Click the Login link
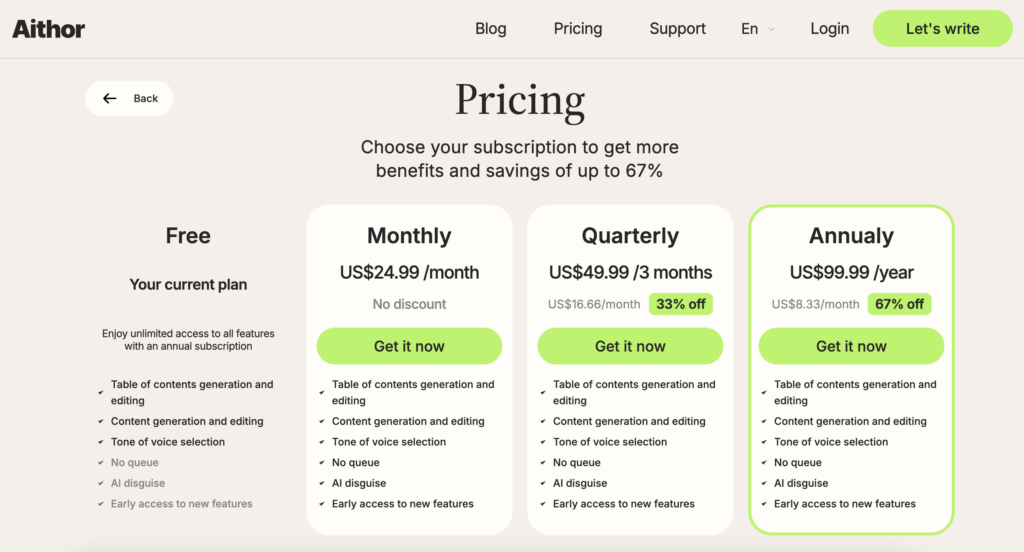 point(829,28)
